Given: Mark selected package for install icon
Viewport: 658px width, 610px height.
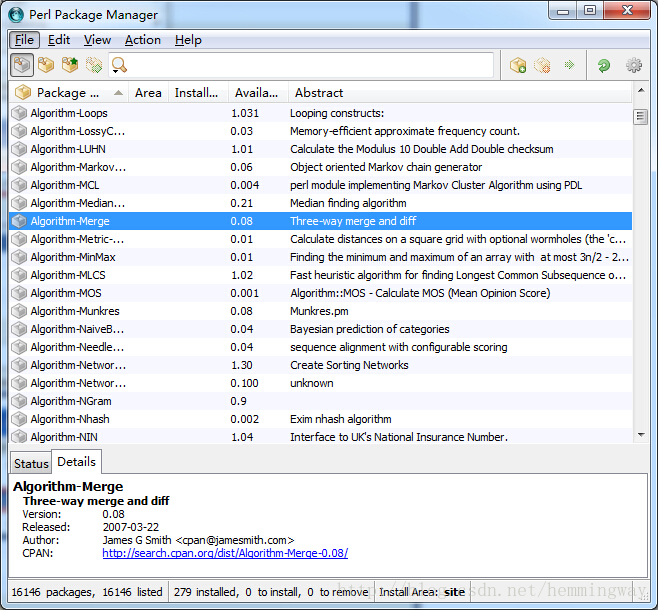Looking at the screenshot, I should pos(518,65).
